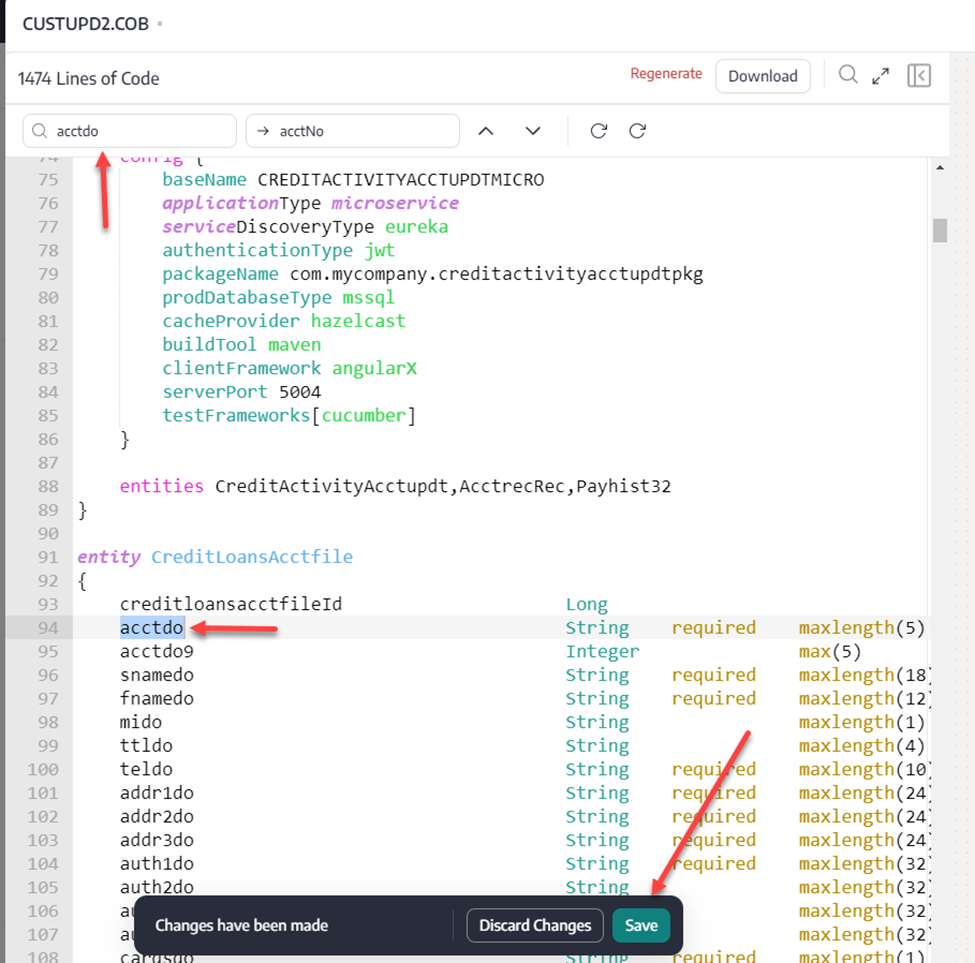Screen dimensions: 975x963
Task: Select the CUSTUPD2.COB file tab
Action: click(85, 23)
